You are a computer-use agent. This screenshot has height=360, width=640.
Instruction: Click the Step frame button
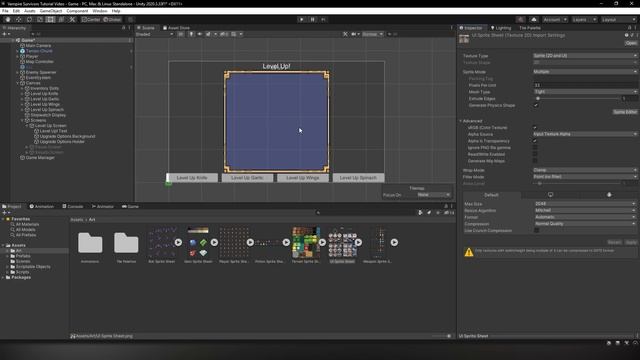coord(324,19)
